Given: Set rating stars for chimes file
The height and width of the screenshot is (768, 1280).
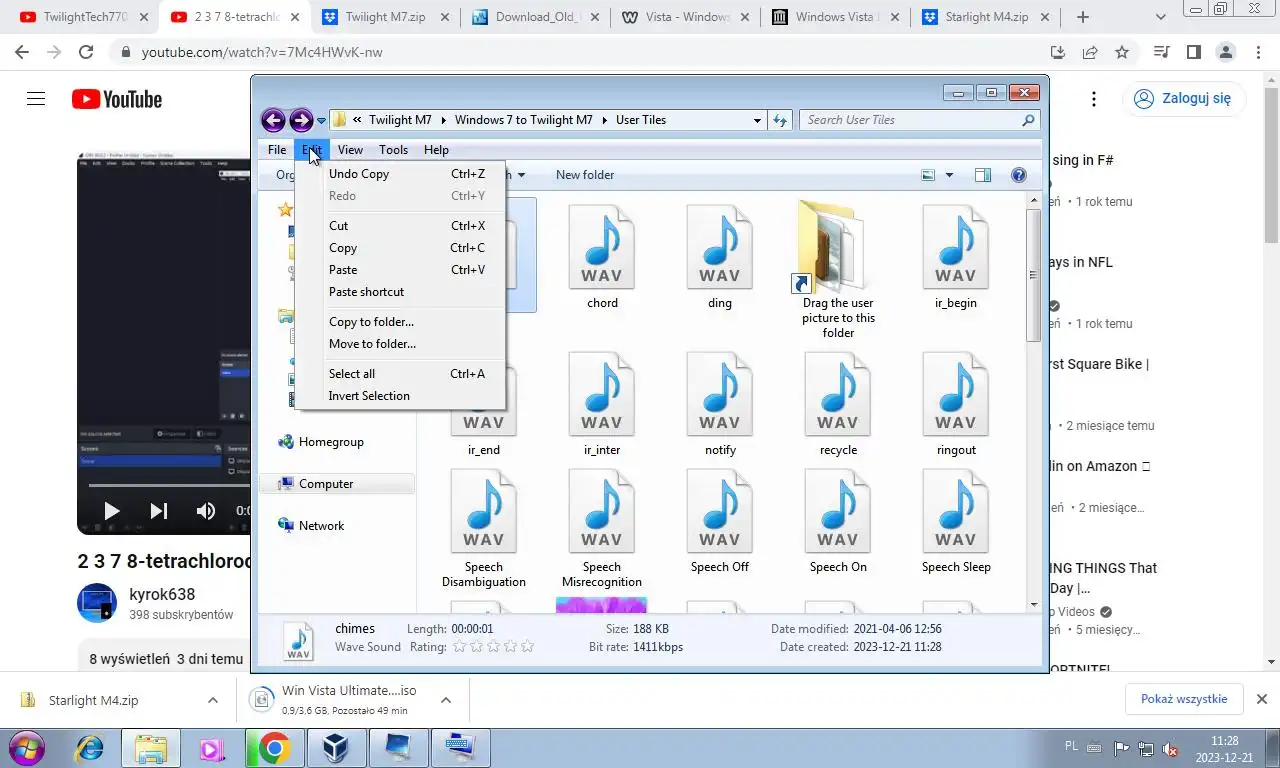Looking at the screenshot, I should coord(493,647).
